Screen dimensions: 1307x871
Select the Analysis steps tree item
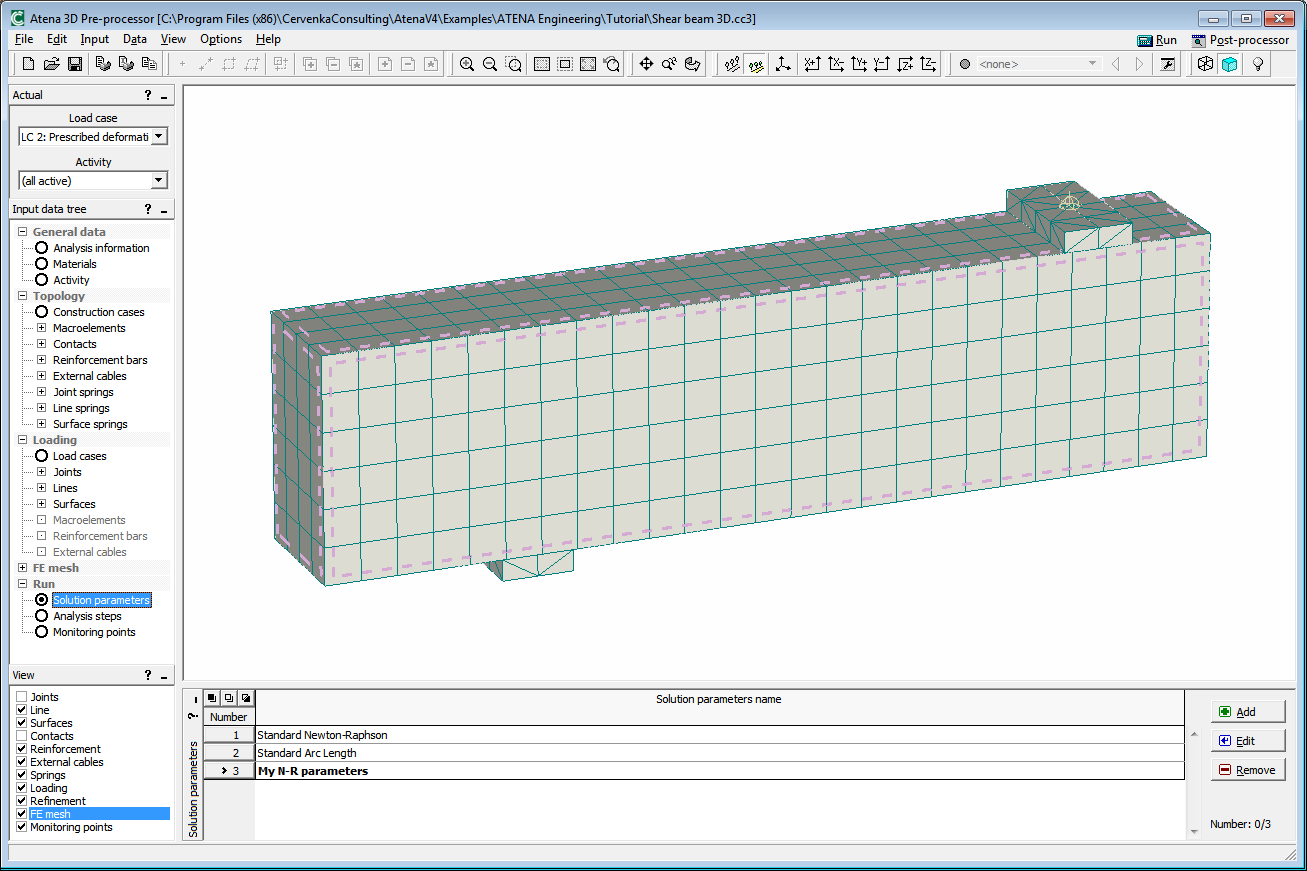(x=87, y=616)
